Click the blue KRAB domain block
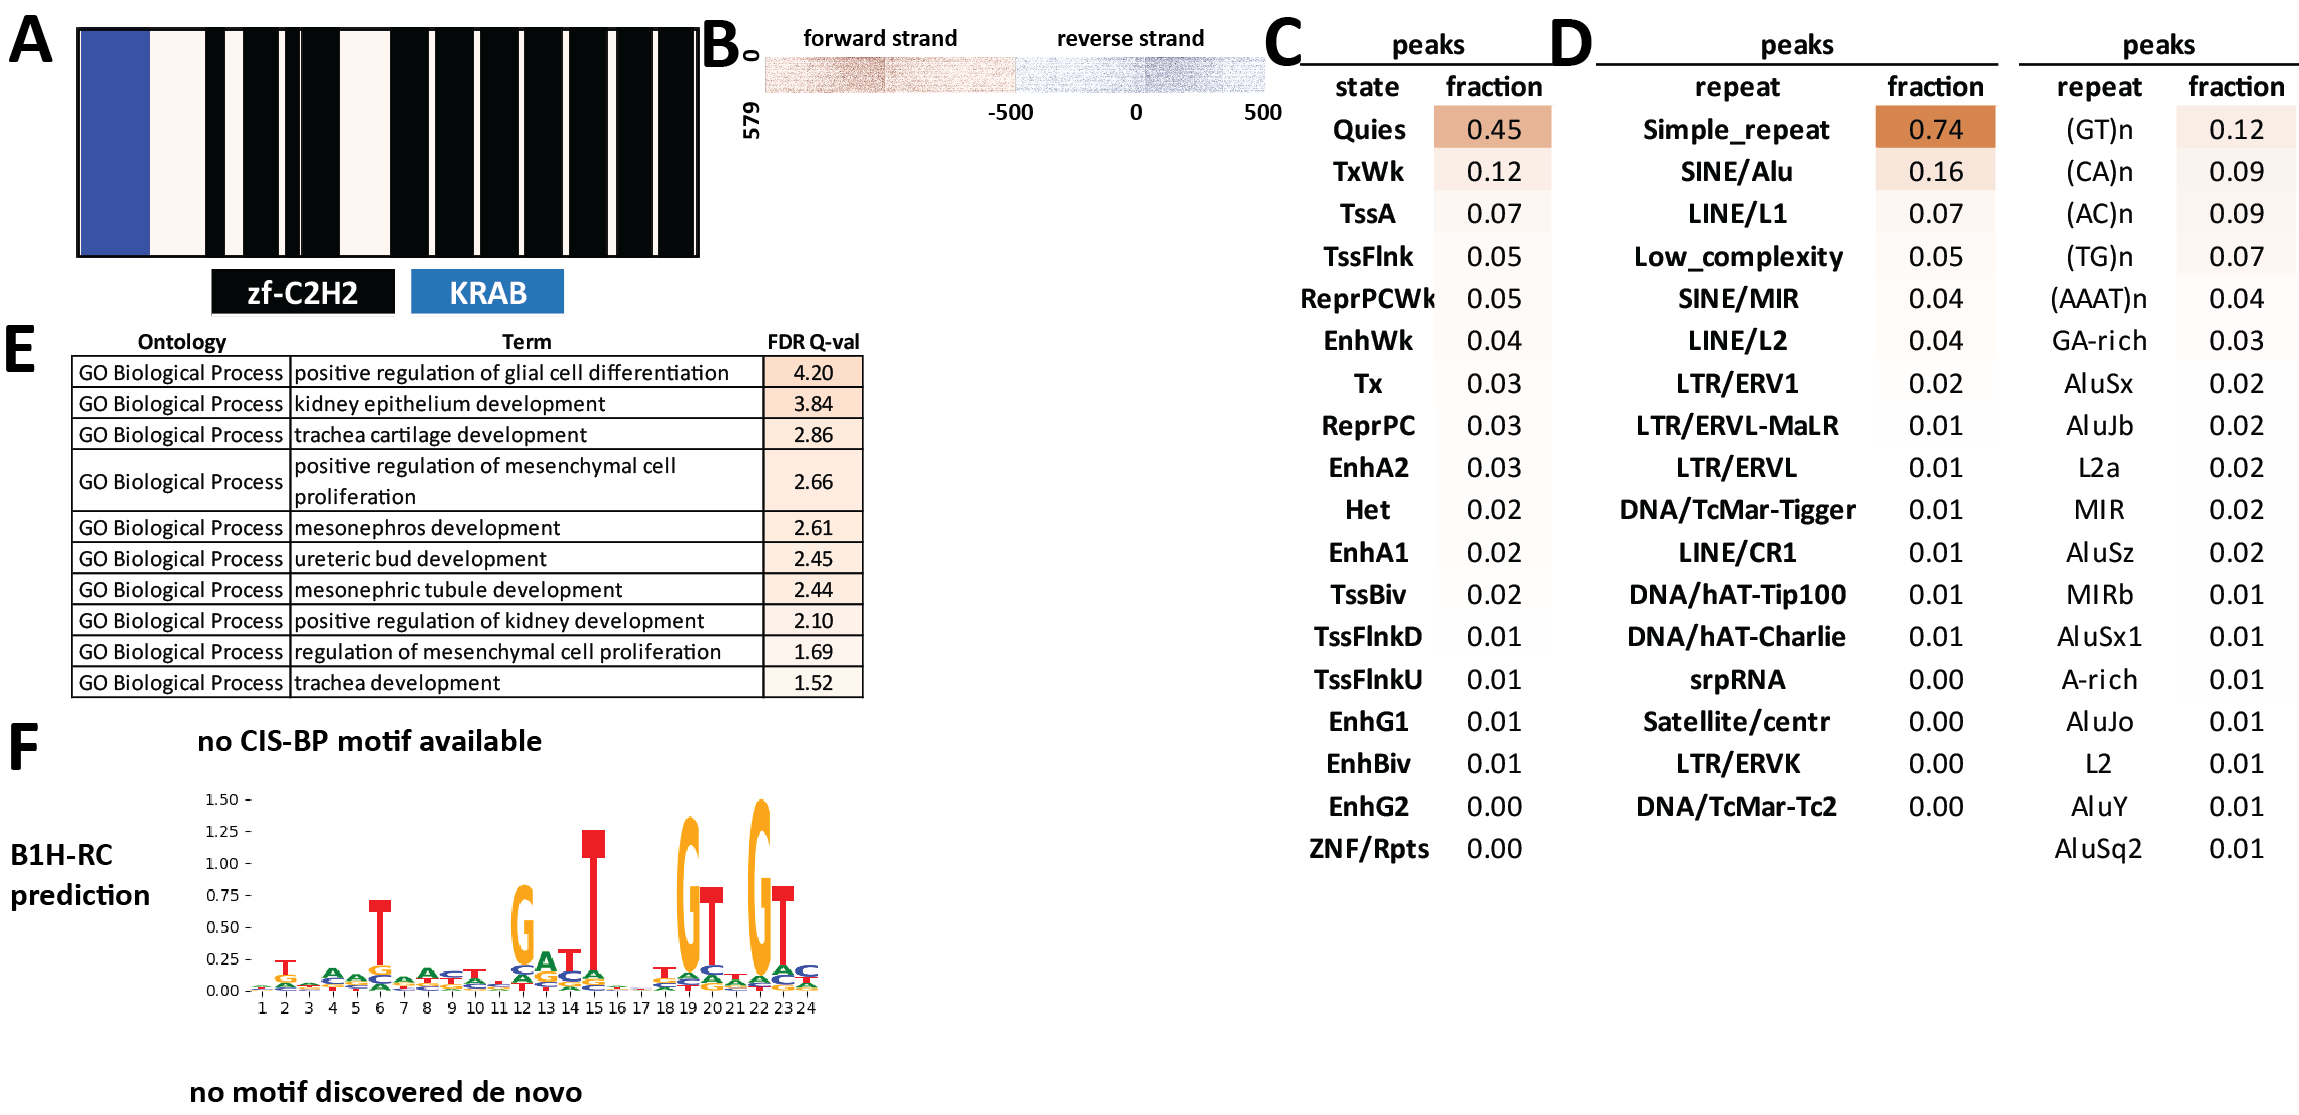The height and width of the screenshot is (1115, 2299). tap(114, 142)
